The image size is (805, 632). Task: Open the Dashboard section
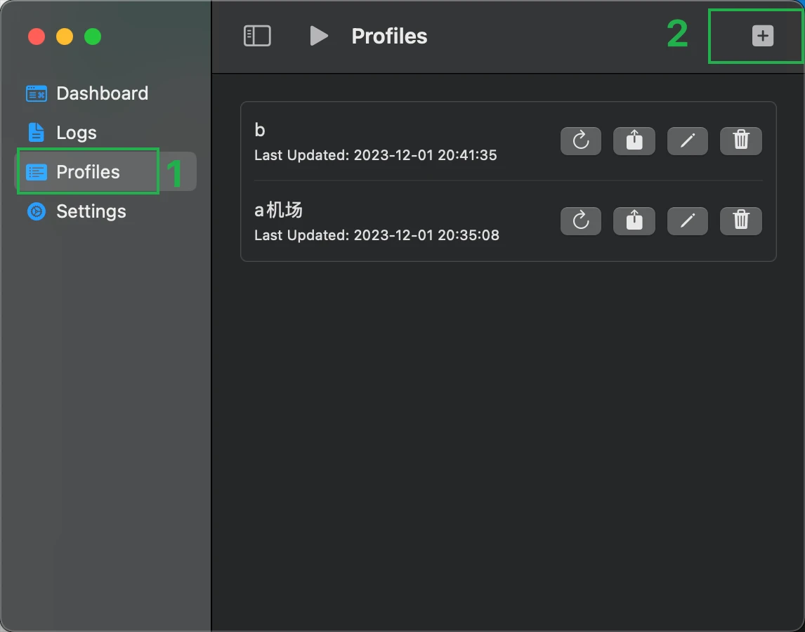[x=101, y=94]
